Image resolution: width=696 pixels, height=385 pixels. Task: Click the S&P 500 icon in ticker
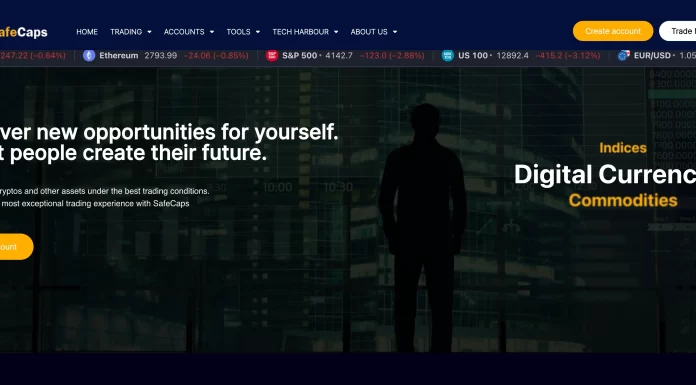(x=272, y=56)
